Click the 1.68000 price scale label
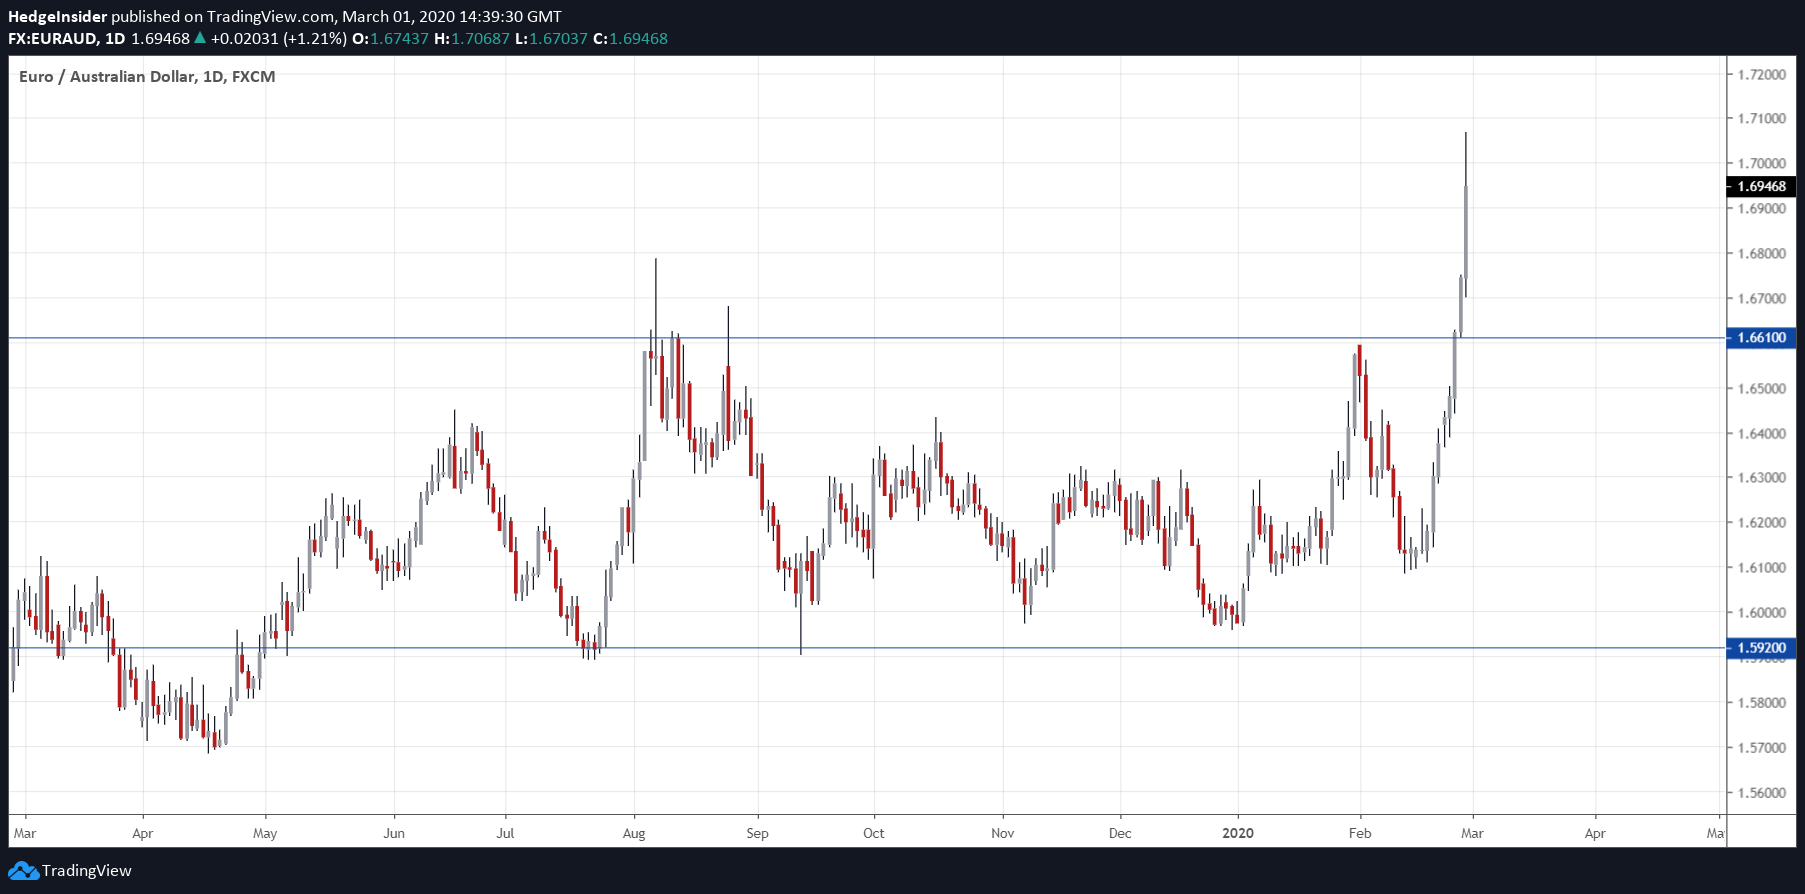 (1761, 253)
